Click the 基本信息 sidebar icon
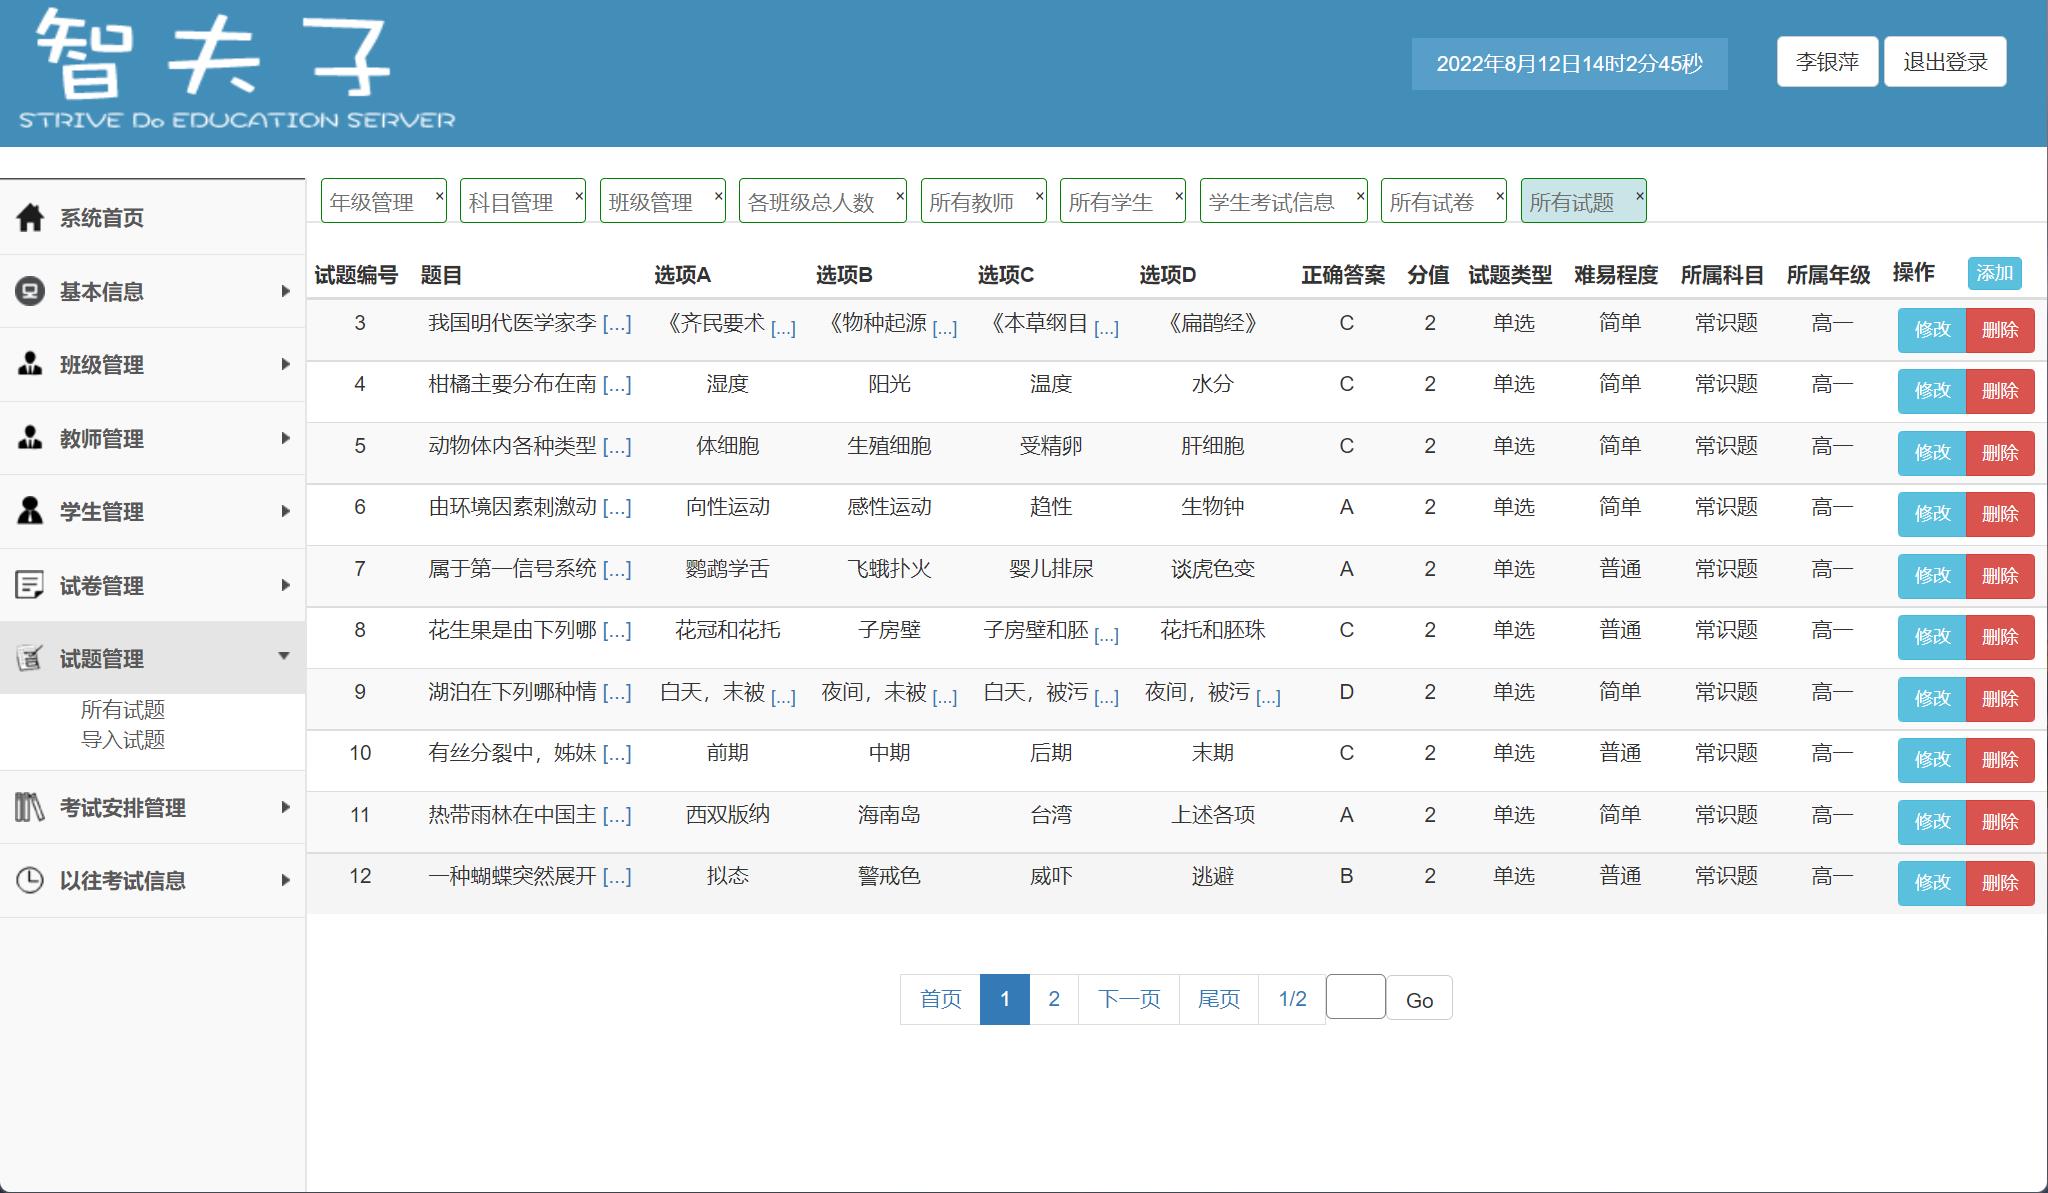This screenshot has width=2048, height=1193. [x=29, y=290]
